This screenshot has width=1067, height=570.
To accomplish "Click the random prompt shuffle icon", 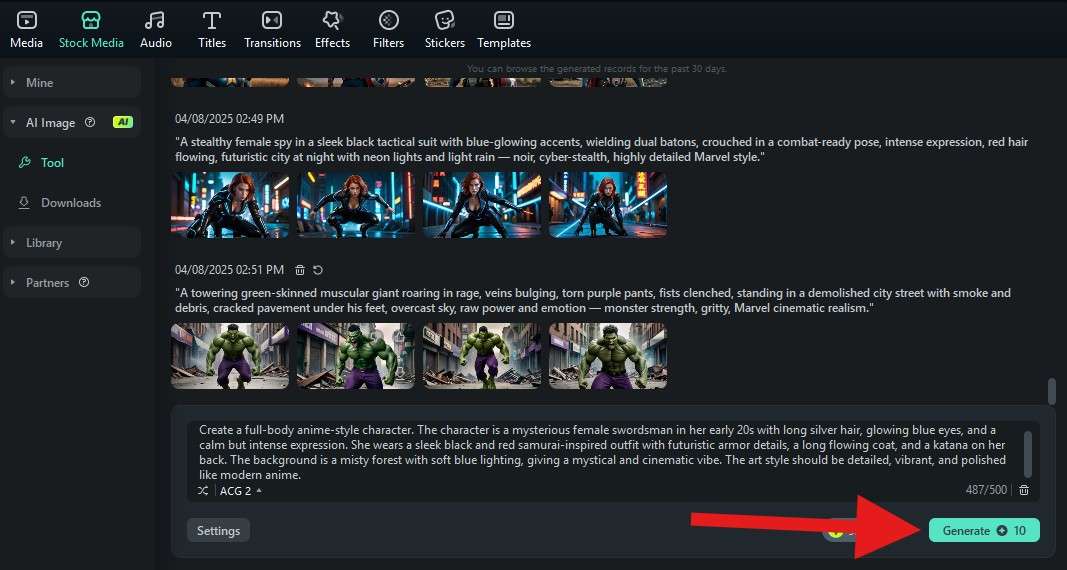I will pos(203,490).
